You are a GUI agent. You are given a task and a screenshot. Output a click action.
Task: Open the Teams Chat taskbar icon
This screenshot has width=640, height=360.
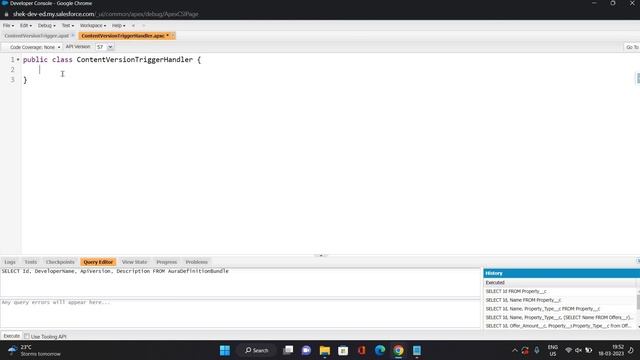coord(307,350)
